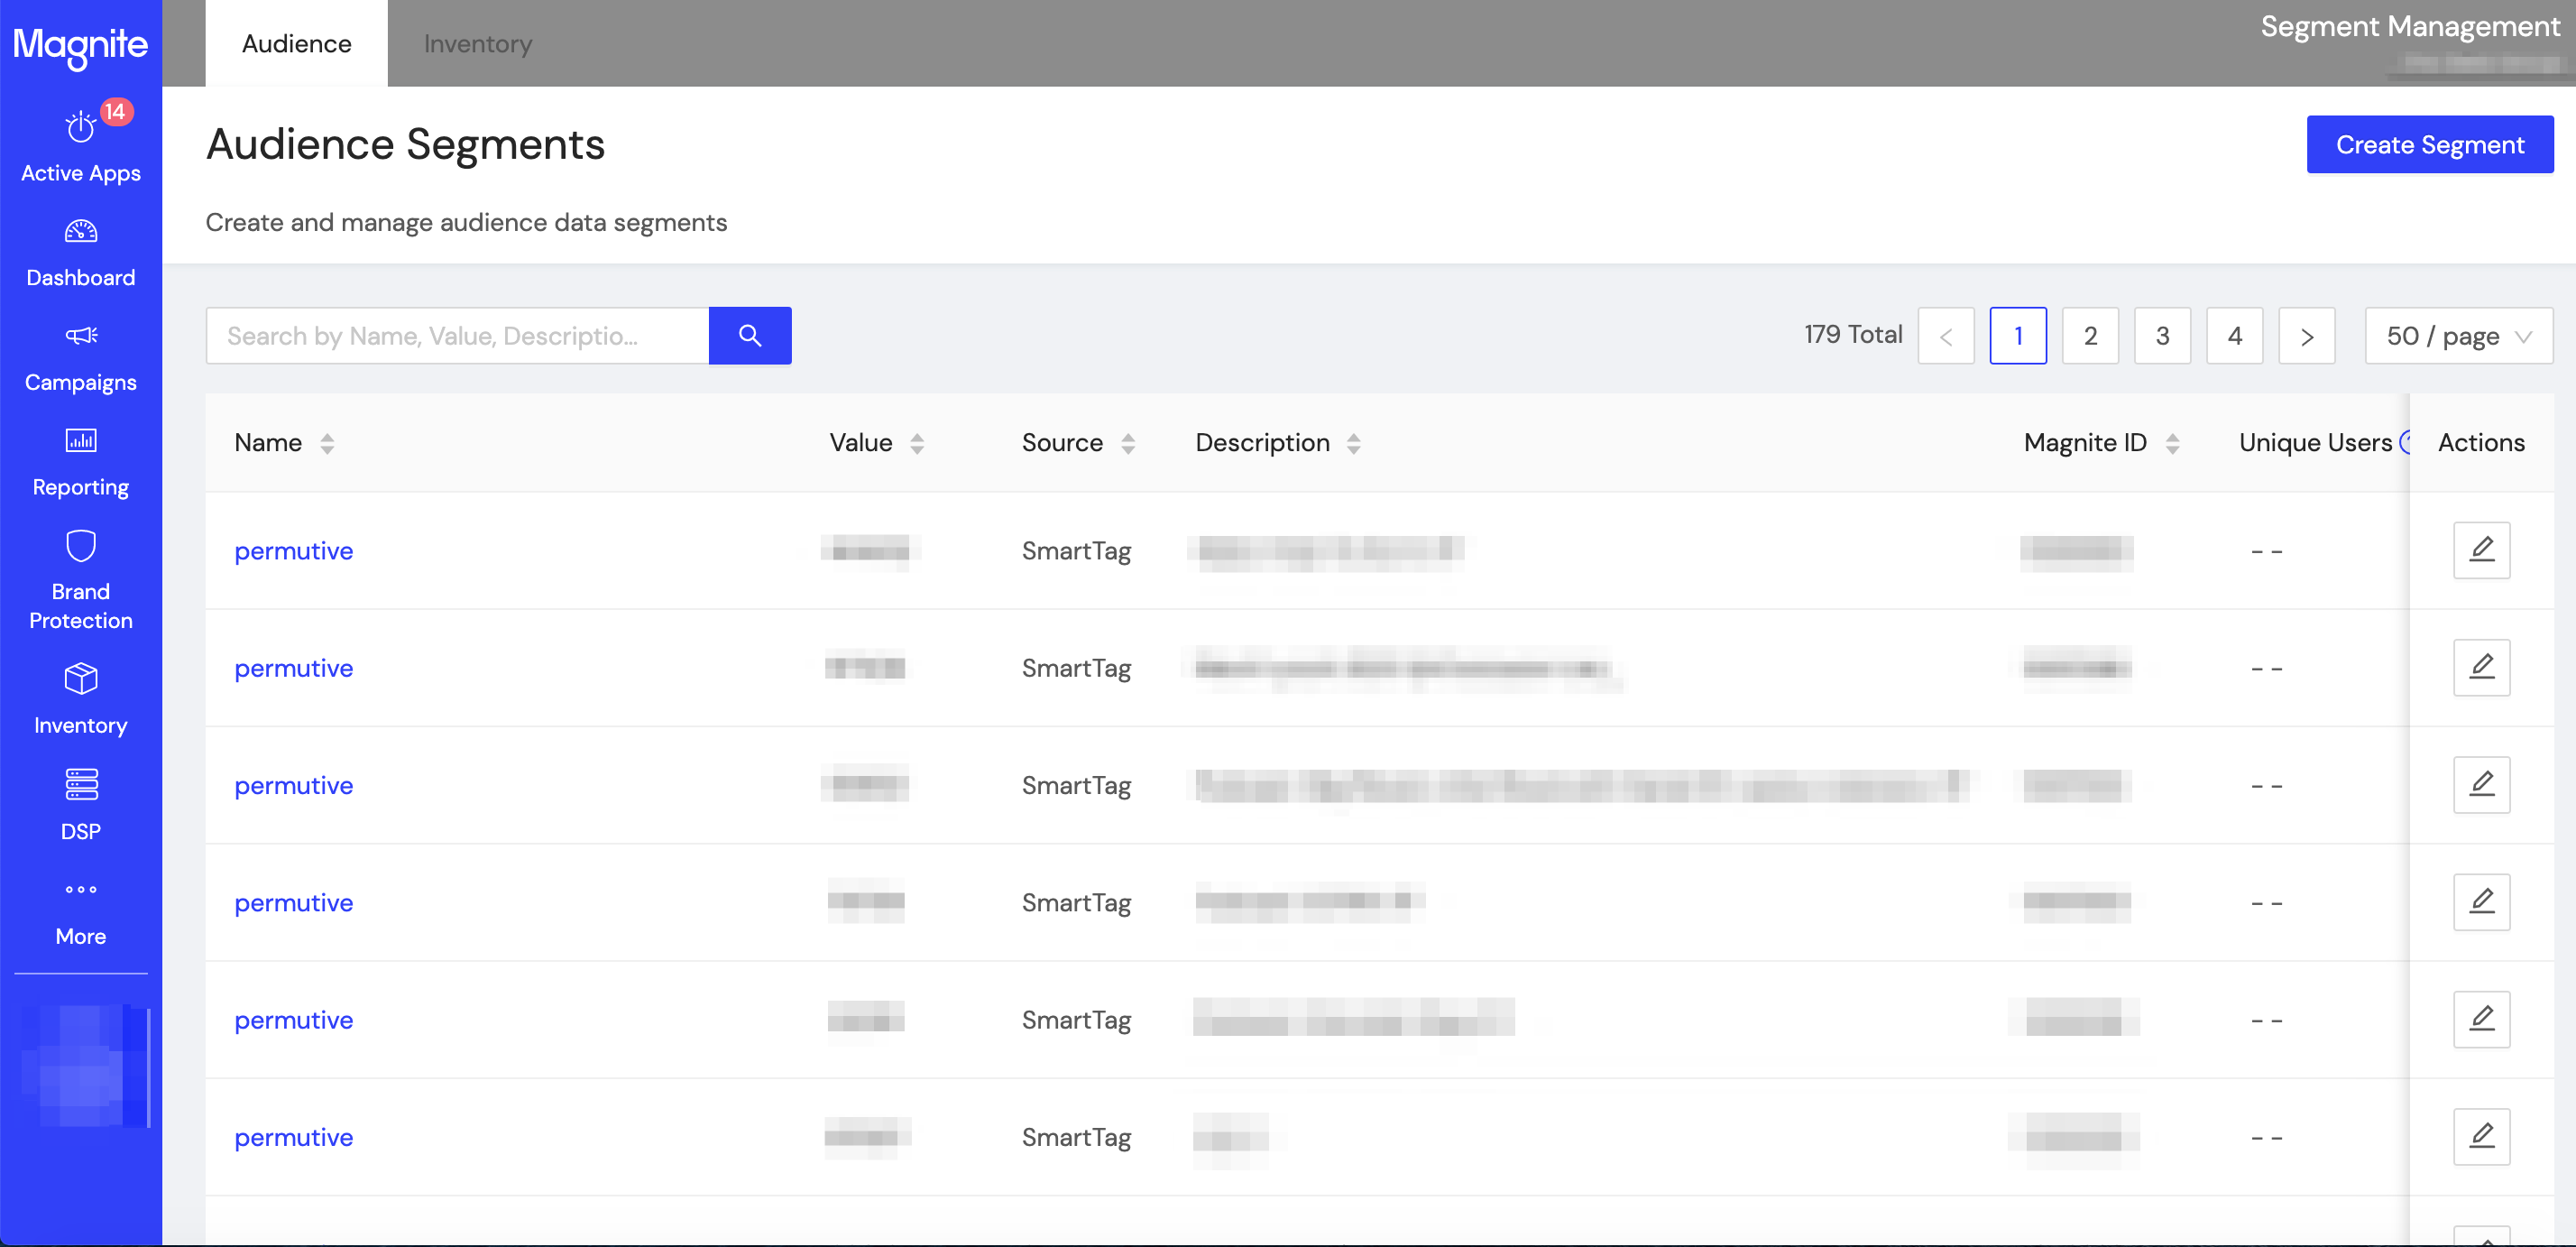Open sixth permutive segment link
Screen dimensions: 2576x1247
pyautogui.click(x=293, y=1137)
